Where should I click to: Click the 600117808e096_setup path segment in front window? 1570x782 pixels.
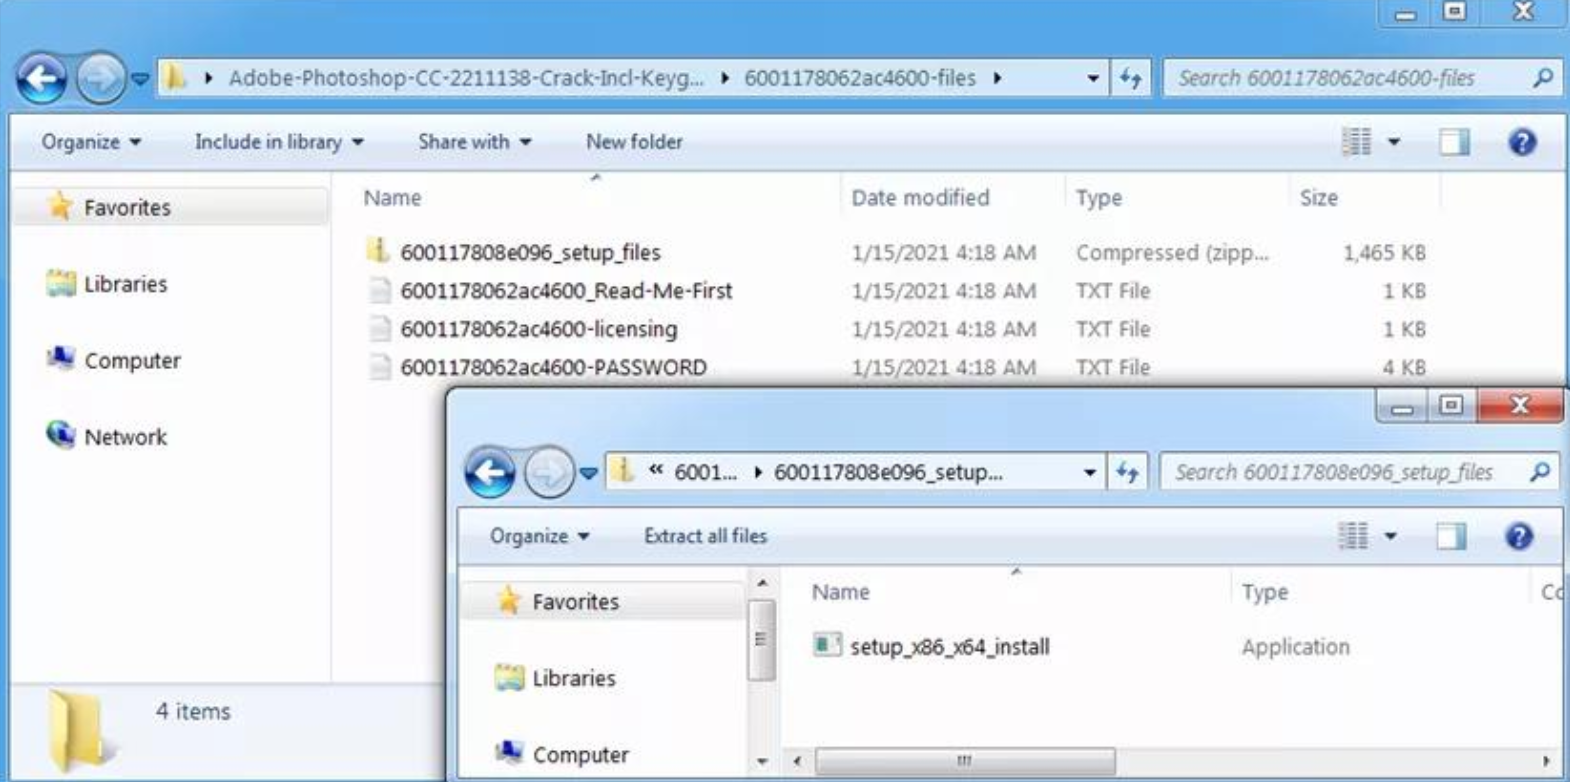point(888,472)
